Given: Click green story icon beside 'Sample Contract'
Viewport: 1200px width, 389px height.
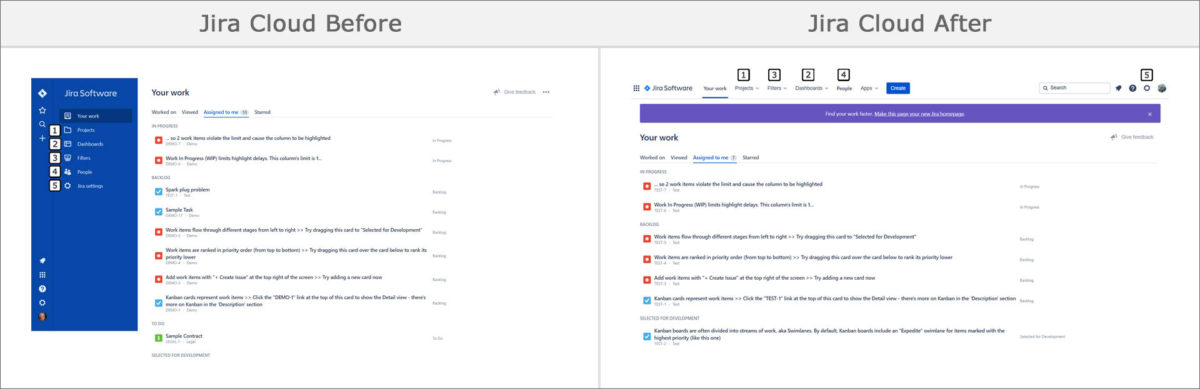Looking at the screenshot, I should coord(158,338).
